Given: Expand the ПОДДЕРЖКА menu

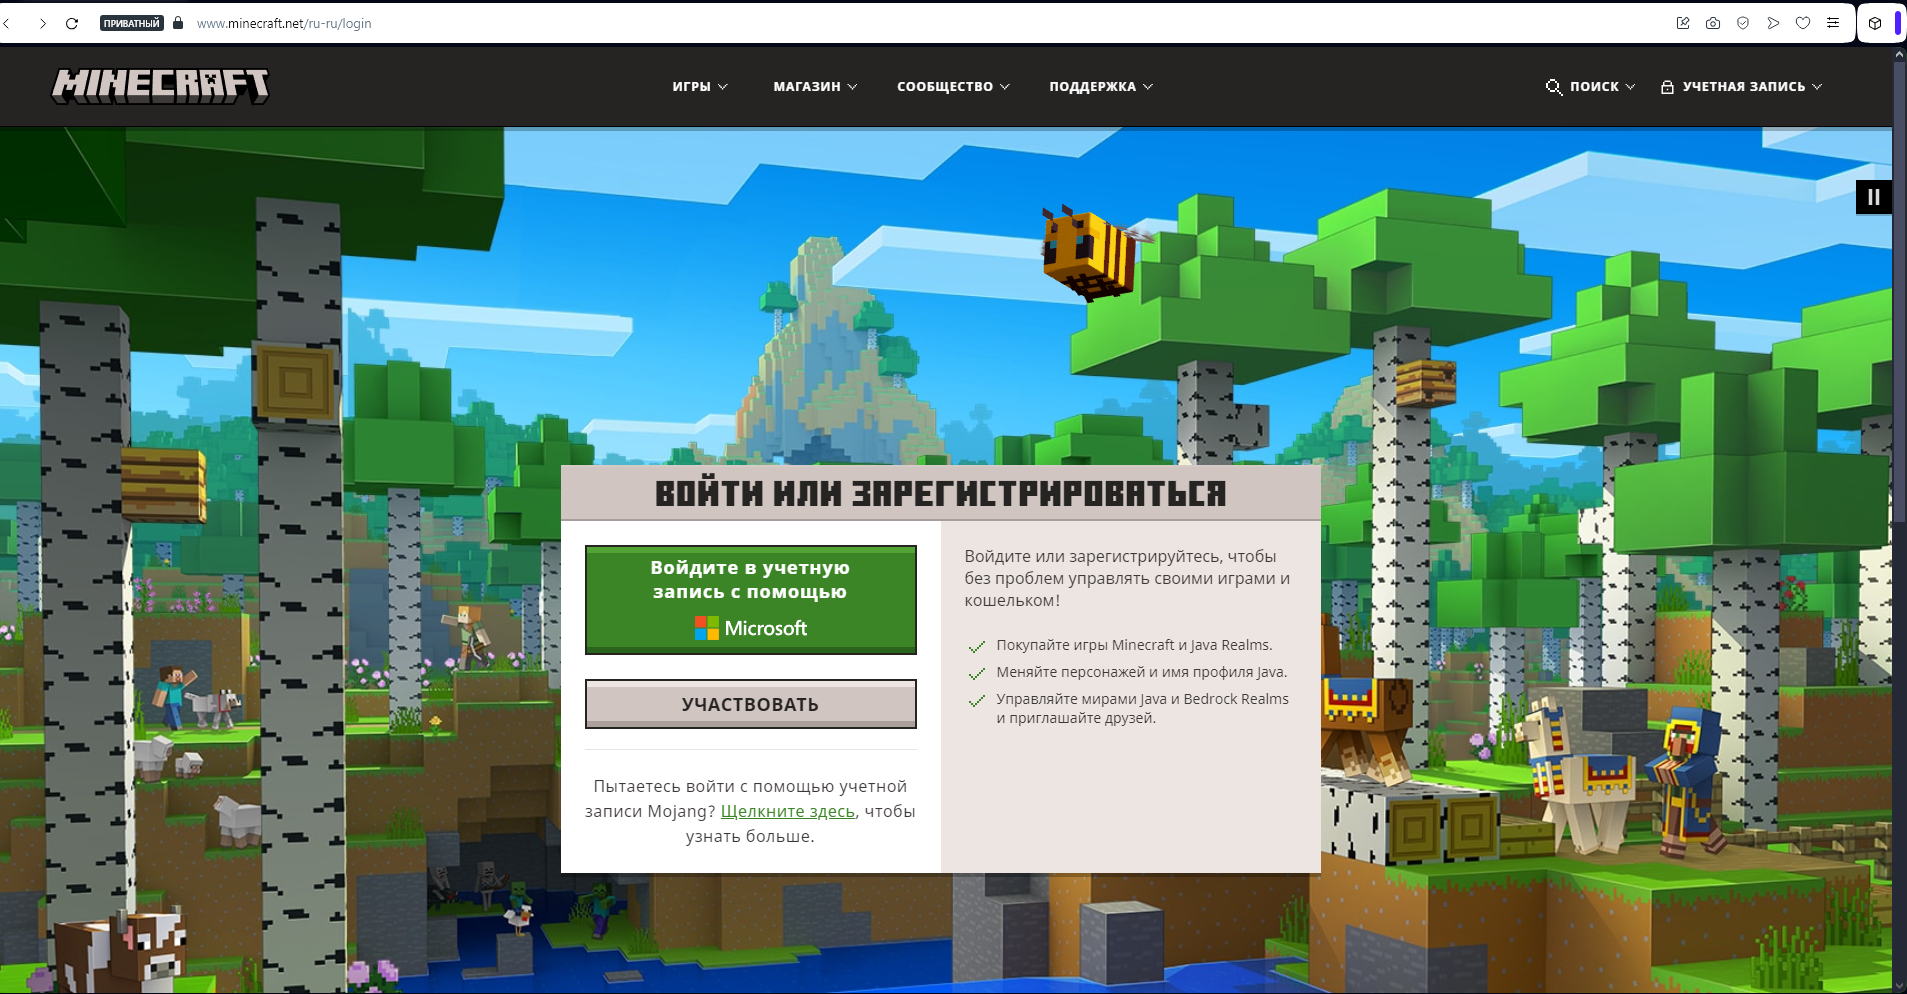Looking at the screenshot, I should pos(1101,87).
